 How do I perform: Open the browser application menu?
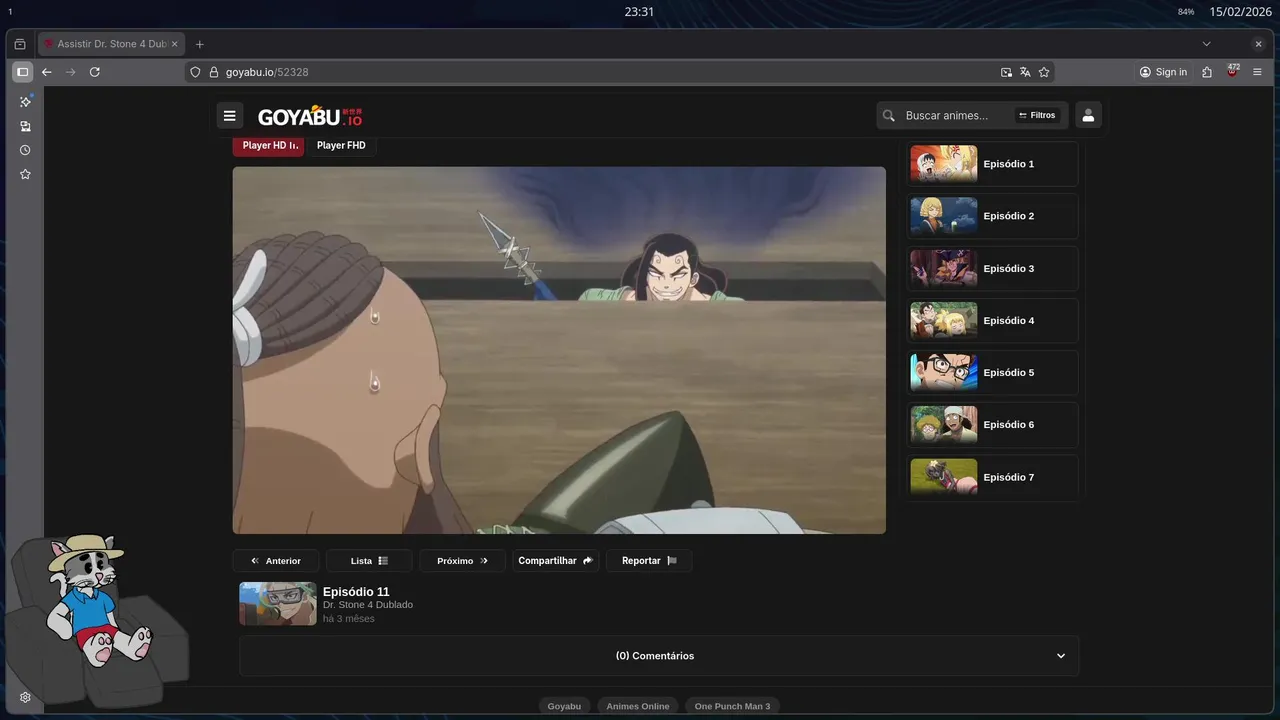[1257, 72]
